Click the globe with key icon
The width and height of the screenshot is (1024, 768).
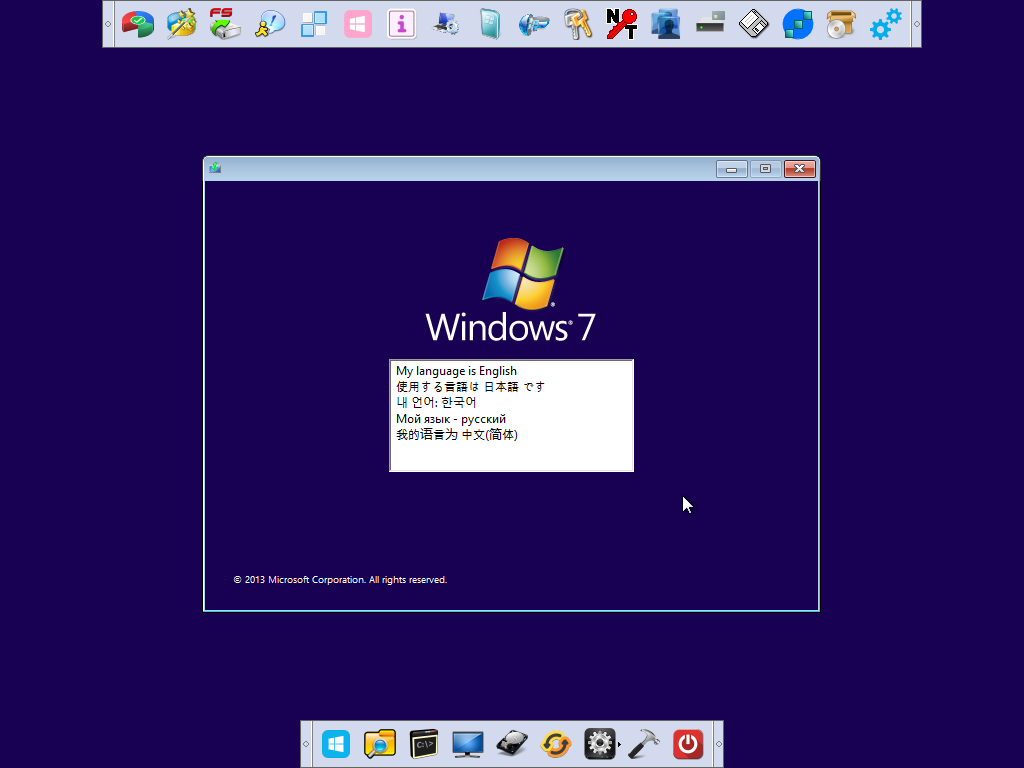534,24
